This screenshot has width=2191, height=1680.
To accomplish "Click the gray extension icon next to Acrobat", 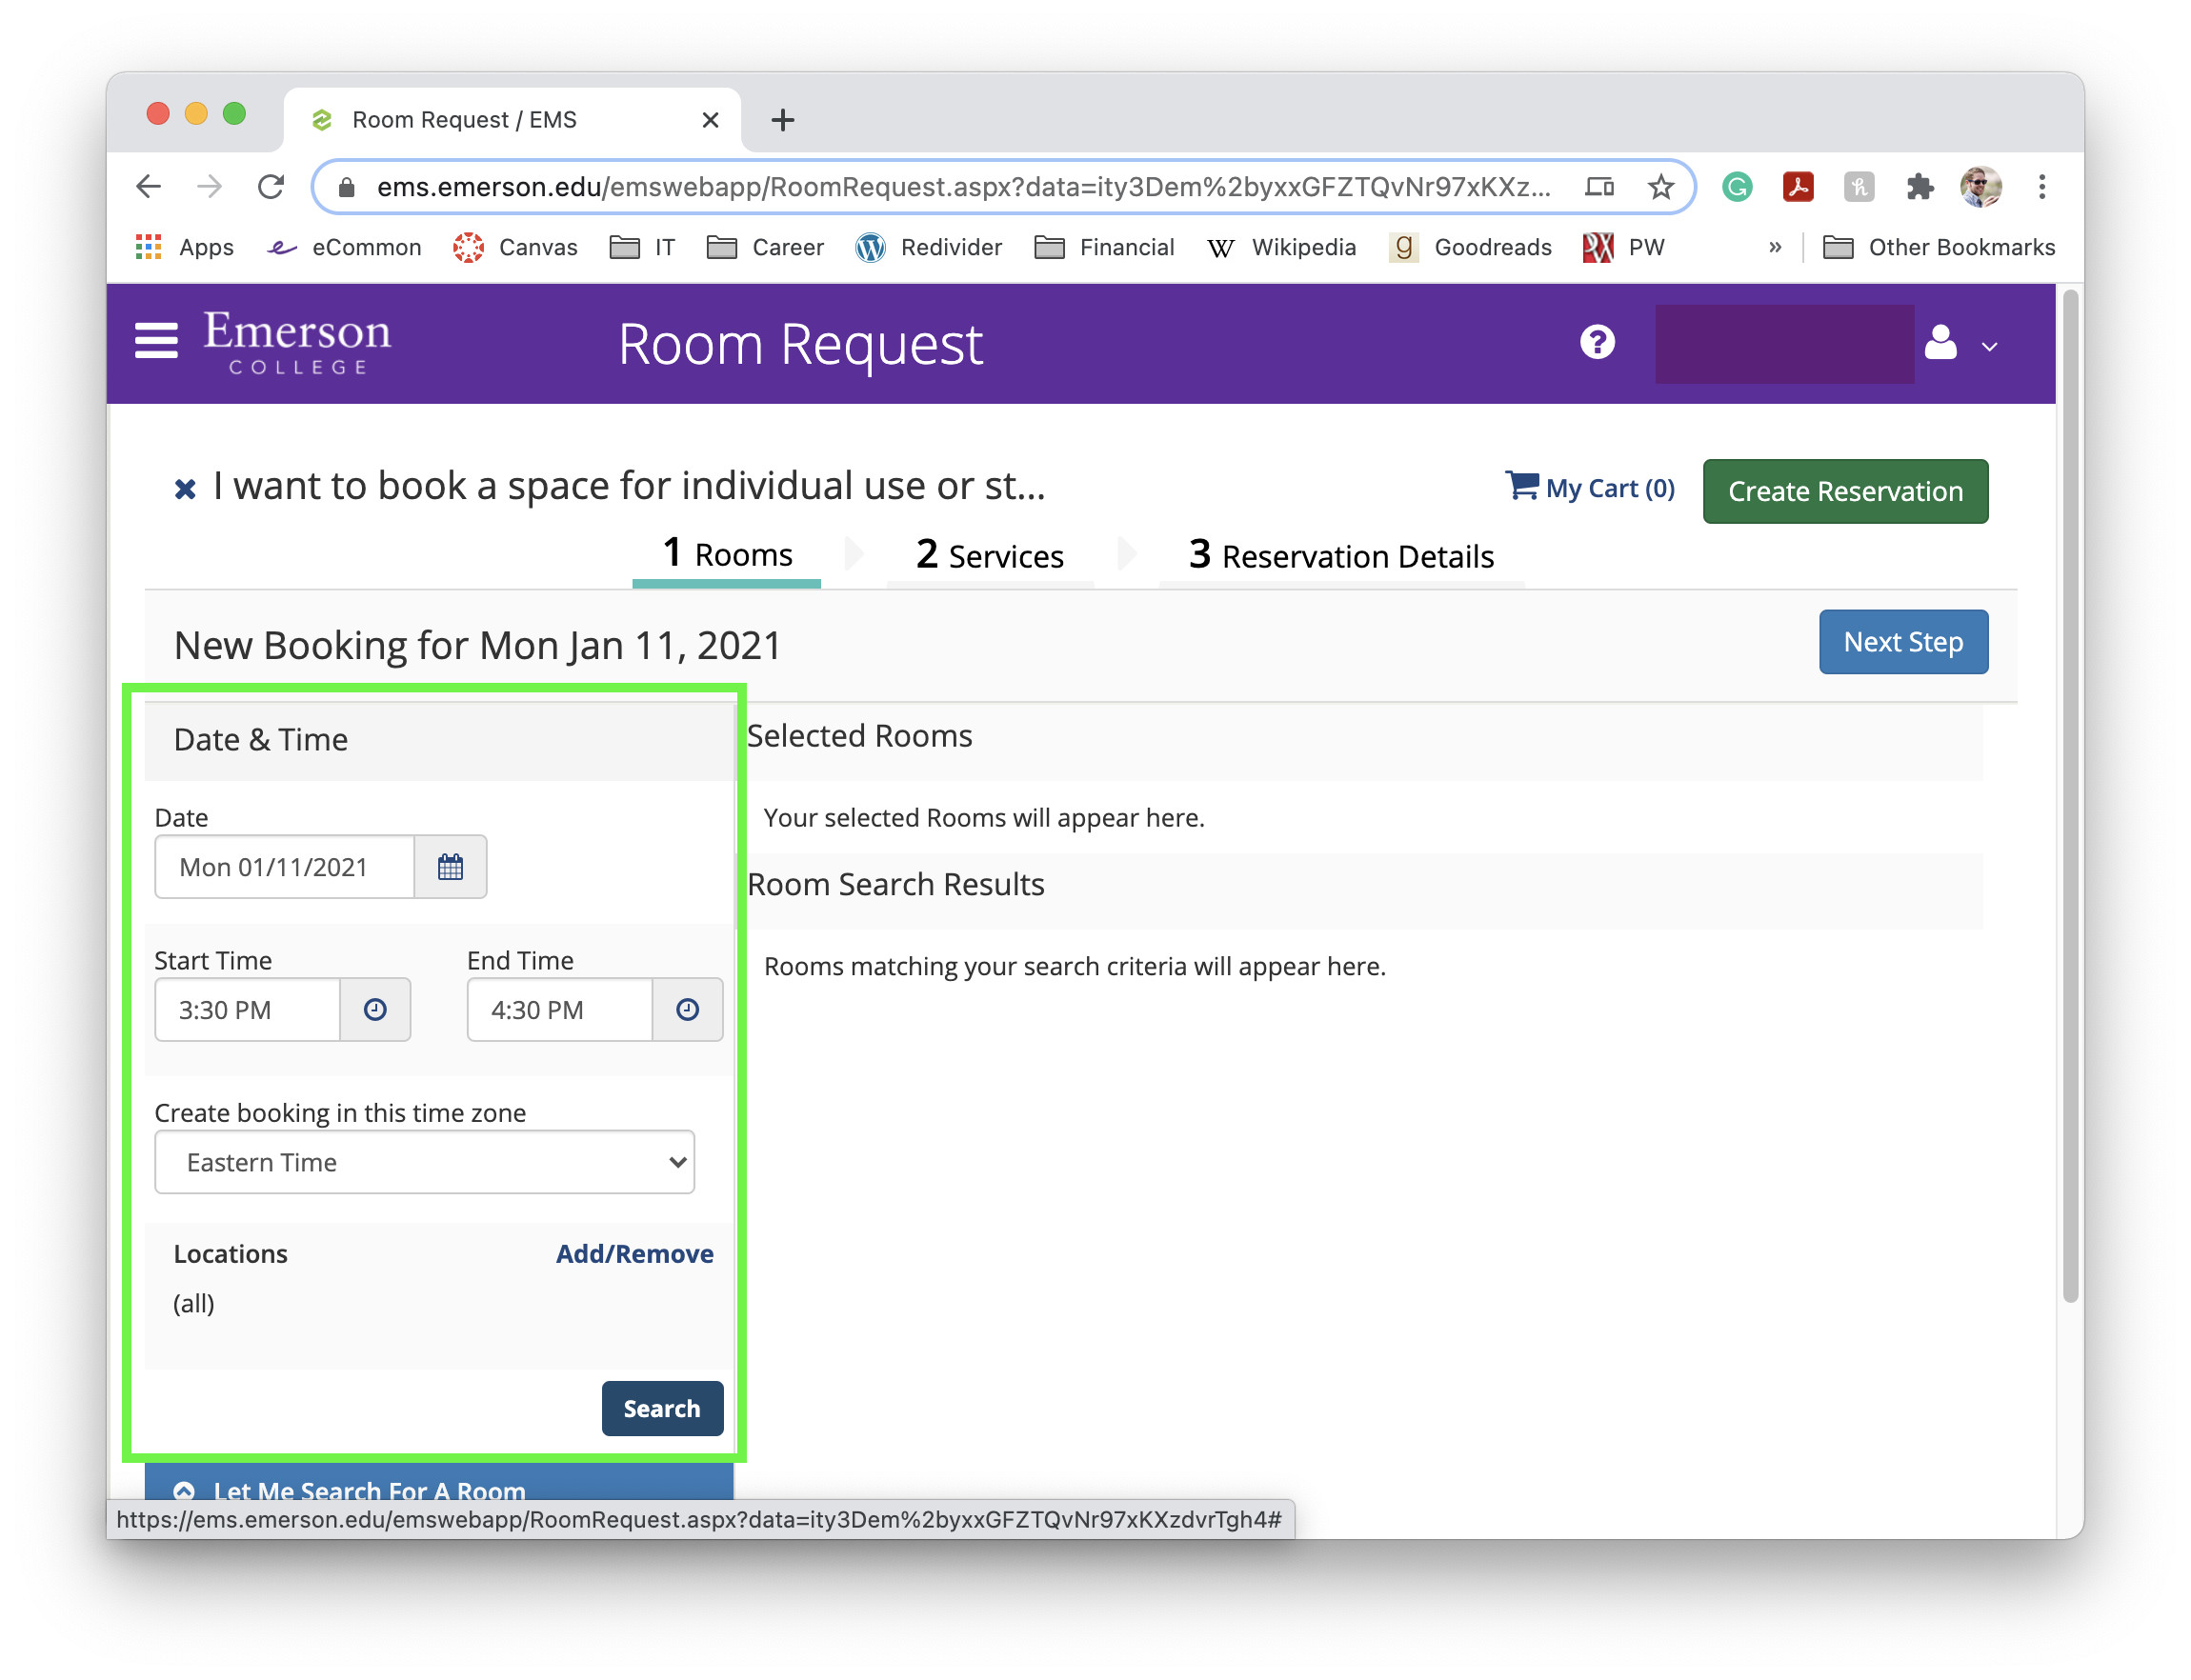I will pos(1858,187).
